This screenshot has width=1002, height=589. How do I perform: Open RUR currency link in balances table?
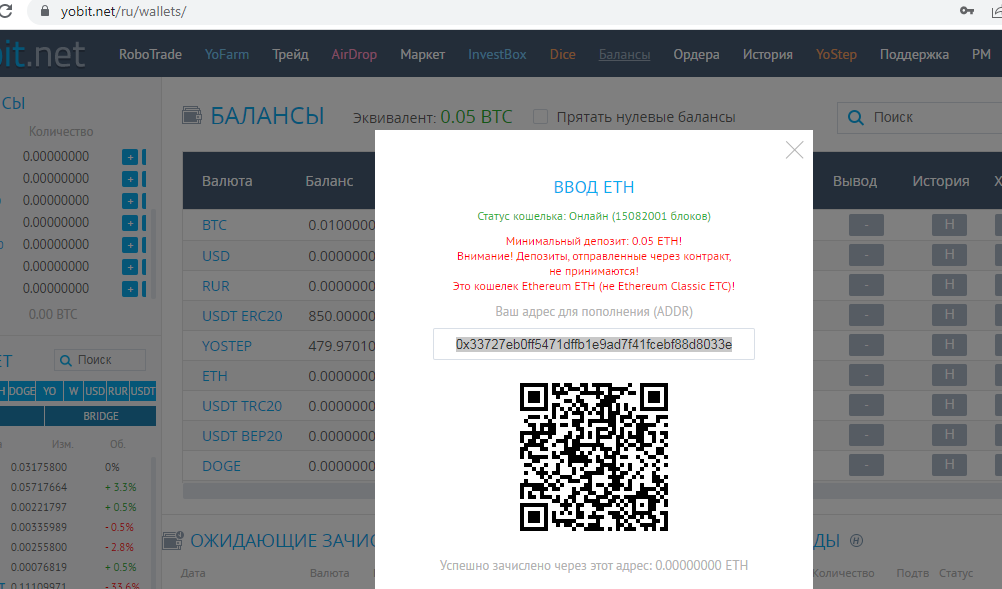[x=215, y=286]
